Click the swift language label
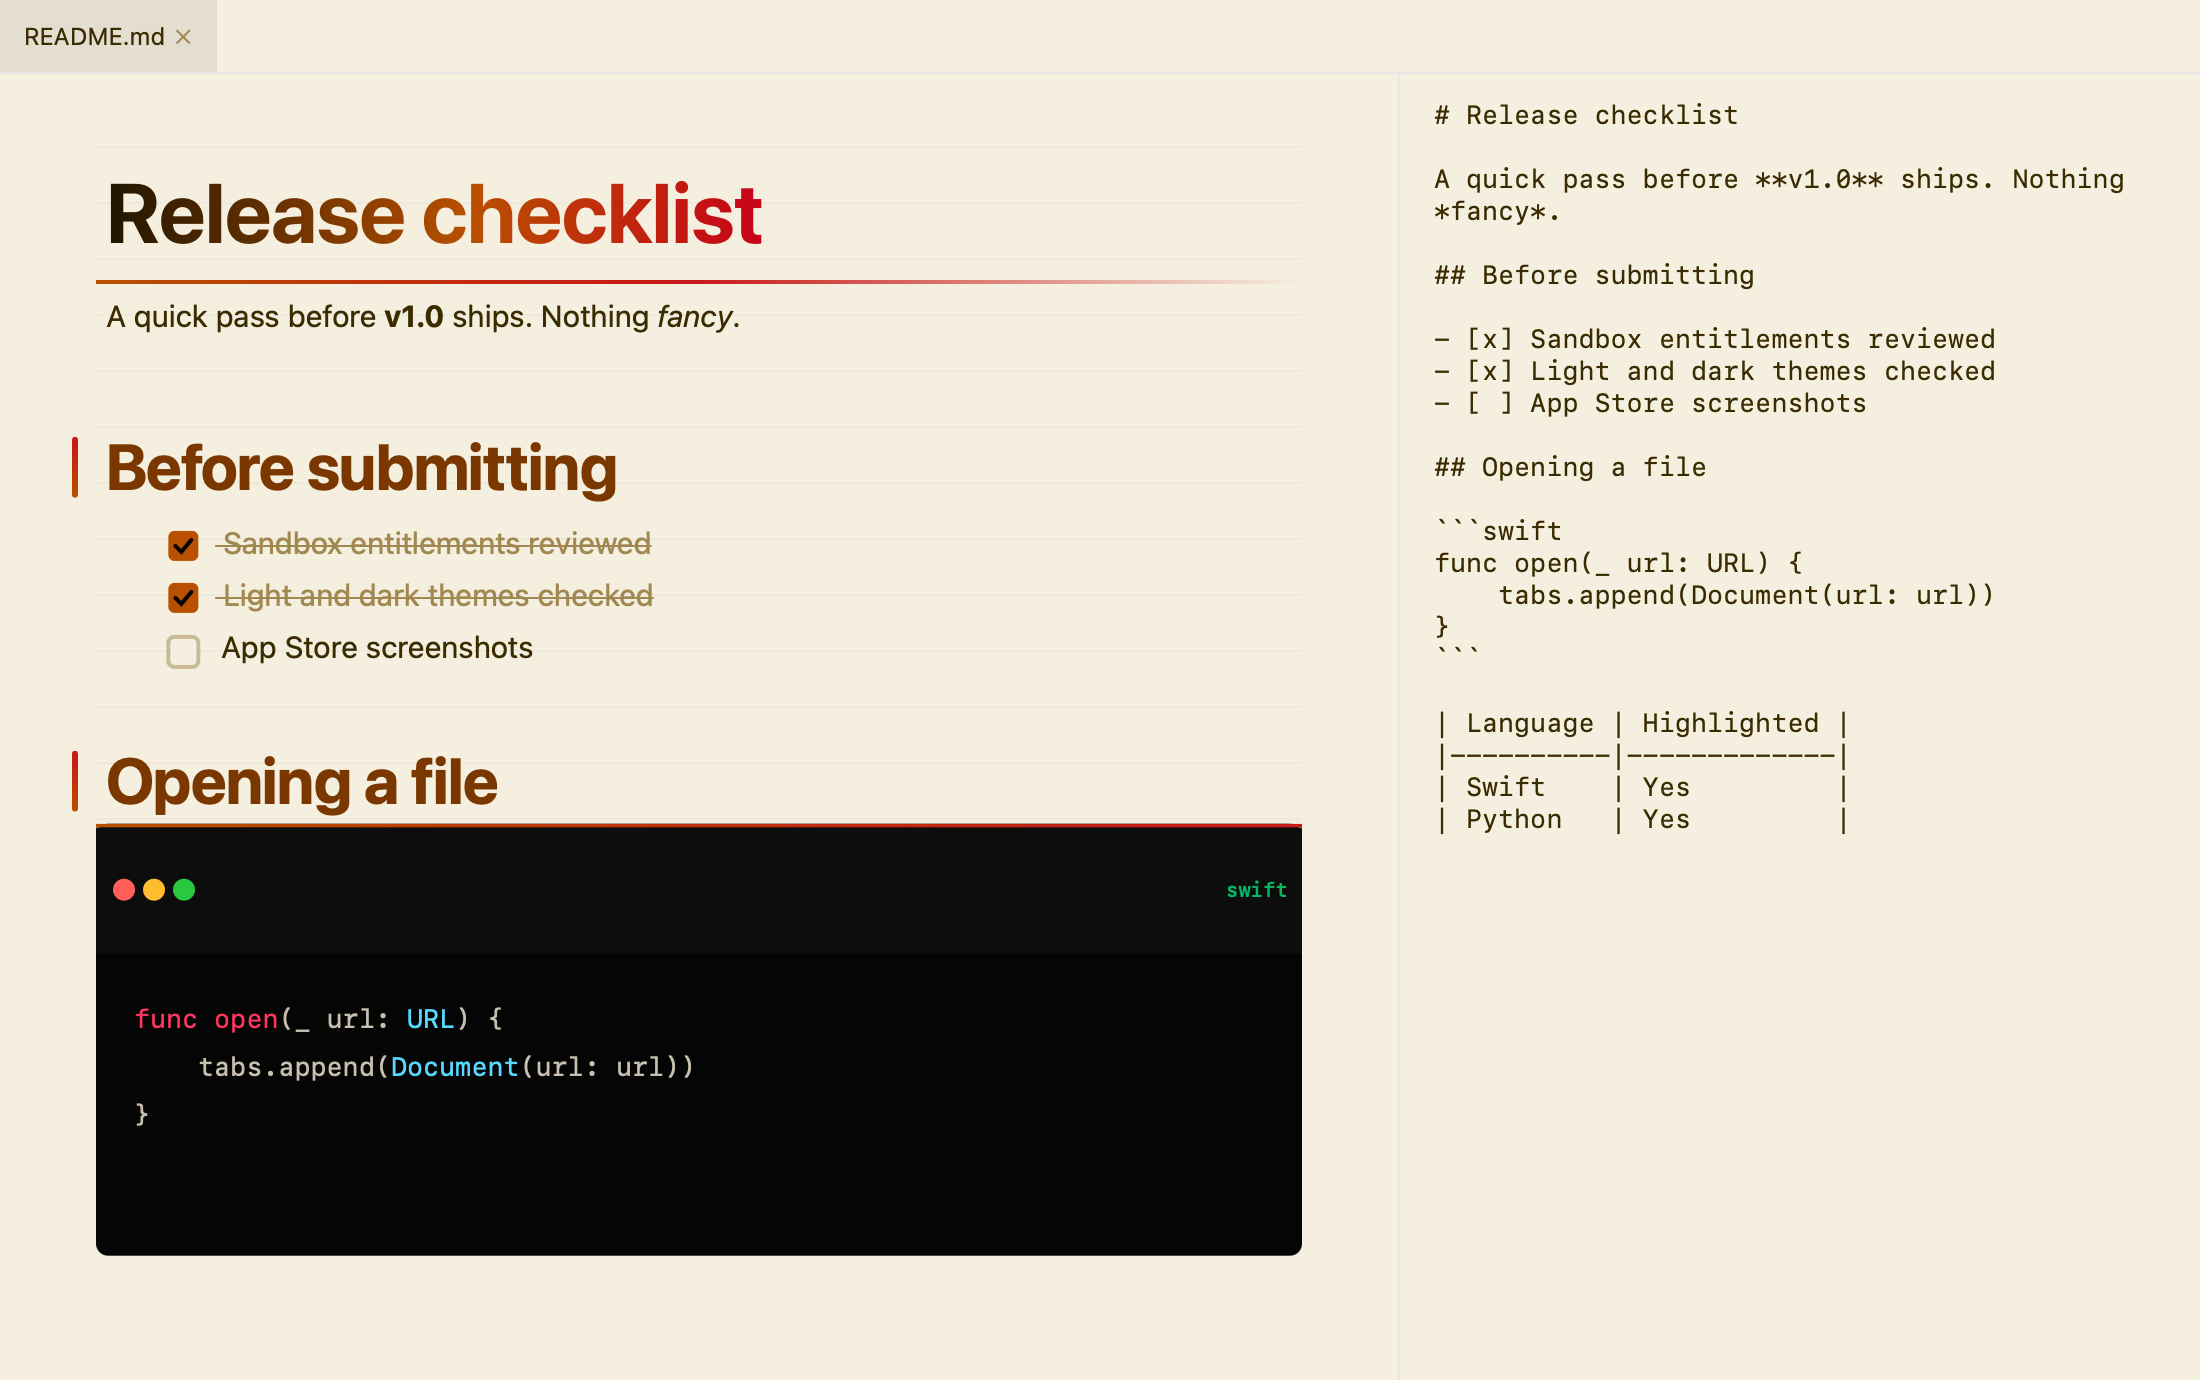Viewport: 2200px width, 1380px height. point(1256,890)
